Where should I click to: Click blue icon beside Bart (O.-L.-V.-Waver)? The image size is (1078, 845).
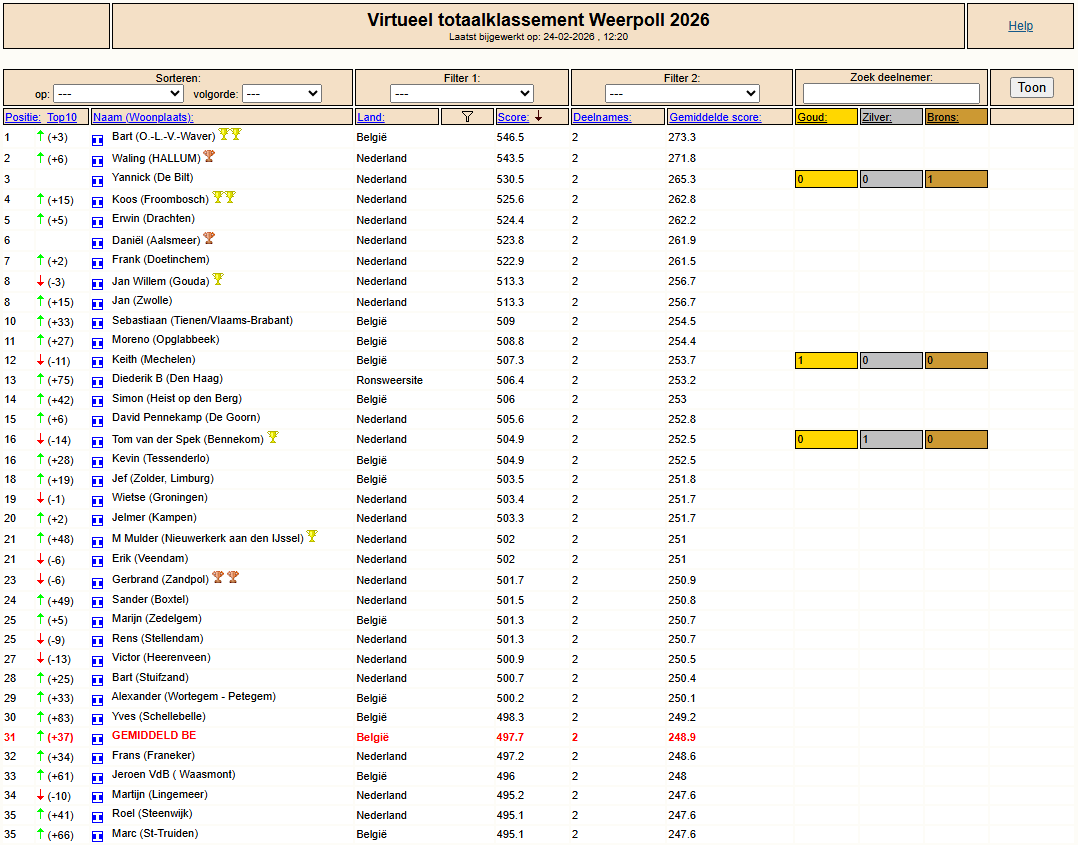pos(98,140)
